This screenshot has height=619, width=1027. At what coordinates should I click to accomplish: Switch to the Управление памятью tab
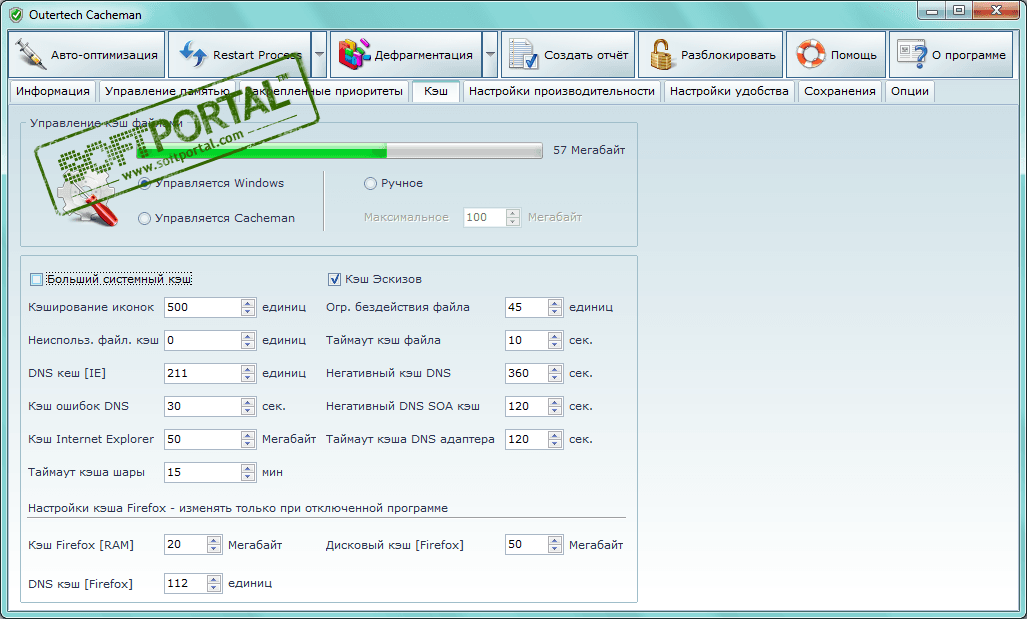[167, 91]
